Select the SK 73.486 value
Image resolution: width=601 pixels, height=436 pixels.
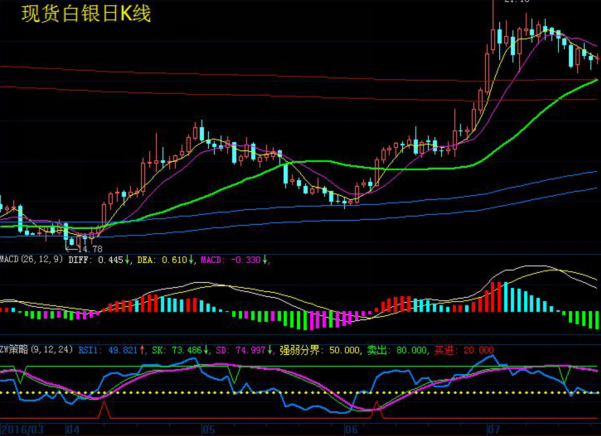click(x=178, y=350)
